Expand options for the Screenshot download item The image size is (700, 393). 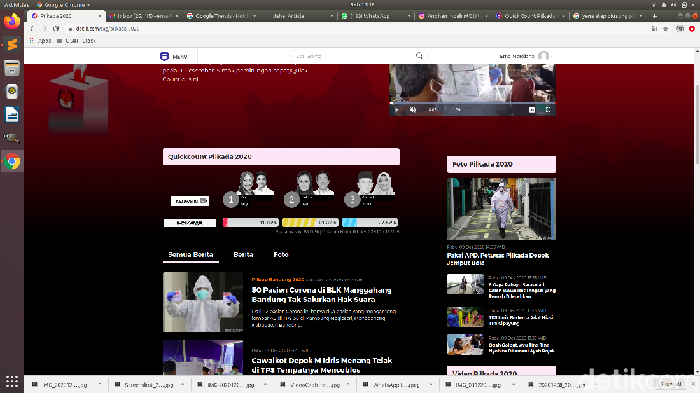182,384
